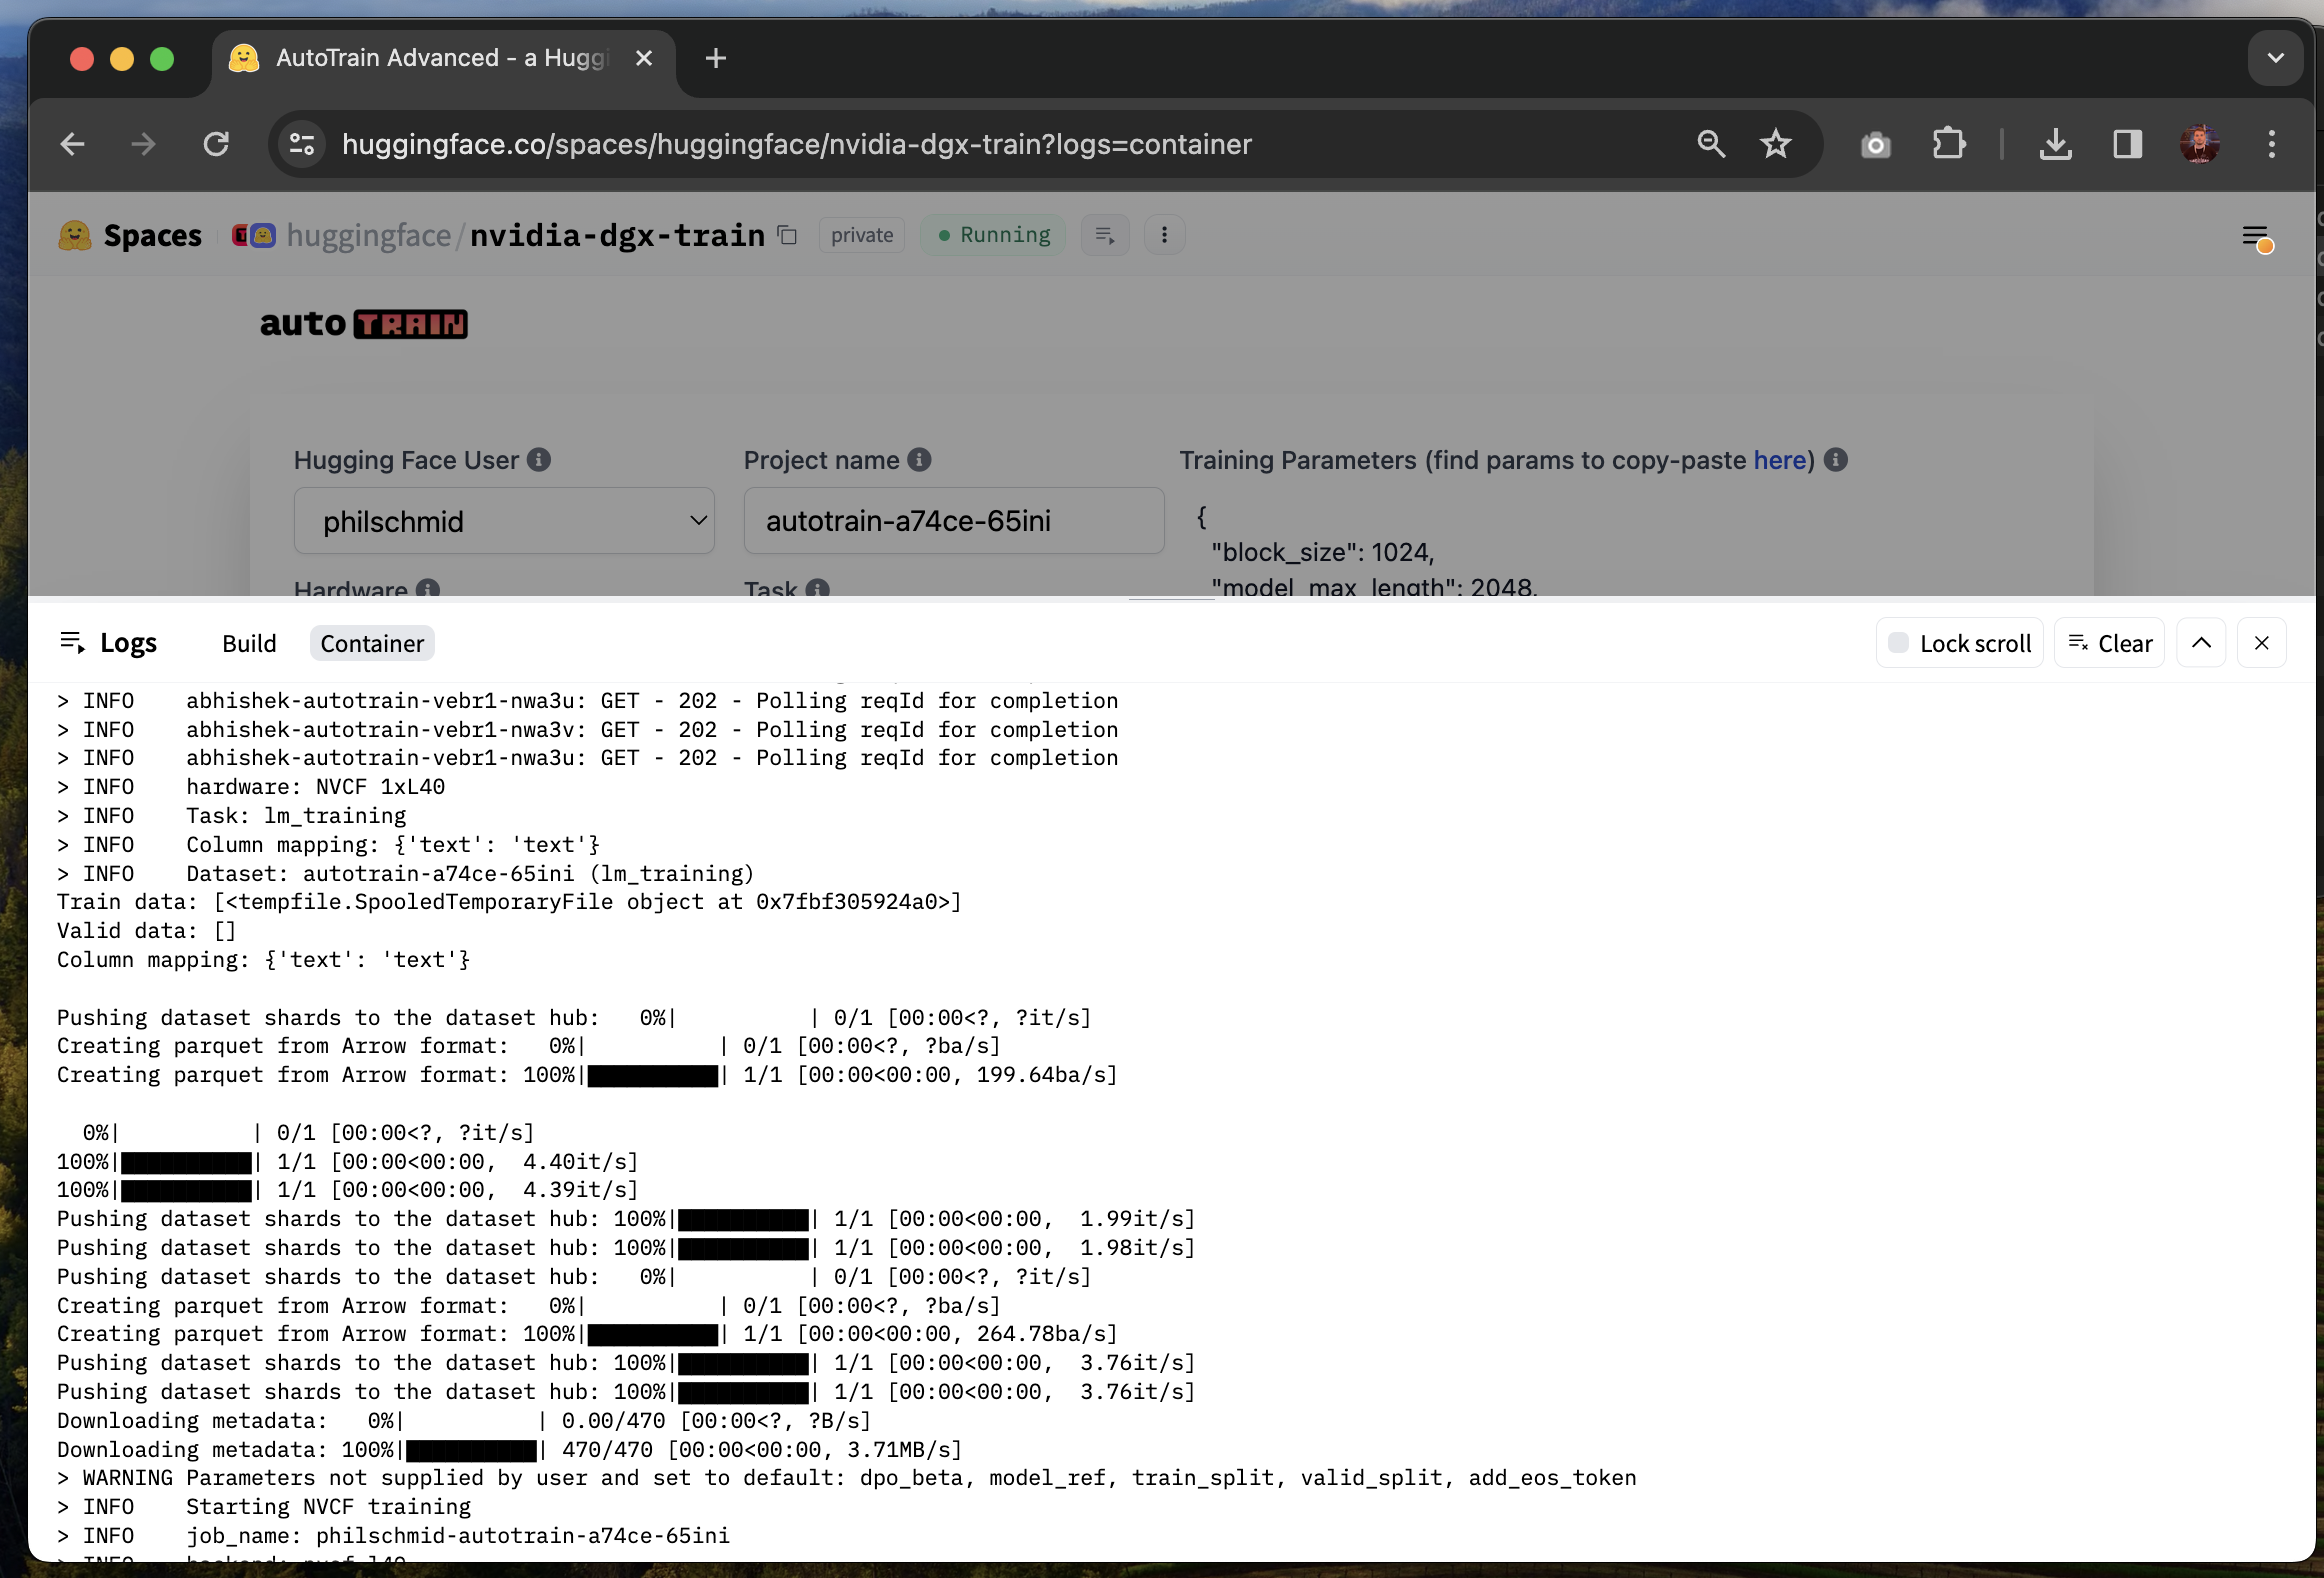Enable the Lock scroll checkbox
The height and width of the screenshot is (1578, 2324).
(x=1898, y=643)
